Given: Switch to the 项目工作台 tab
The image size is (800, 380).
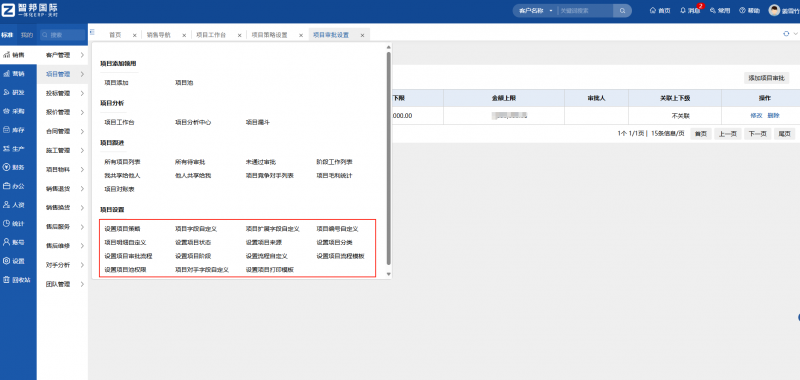Looking at the screenshot, I should tap(211, 35).
